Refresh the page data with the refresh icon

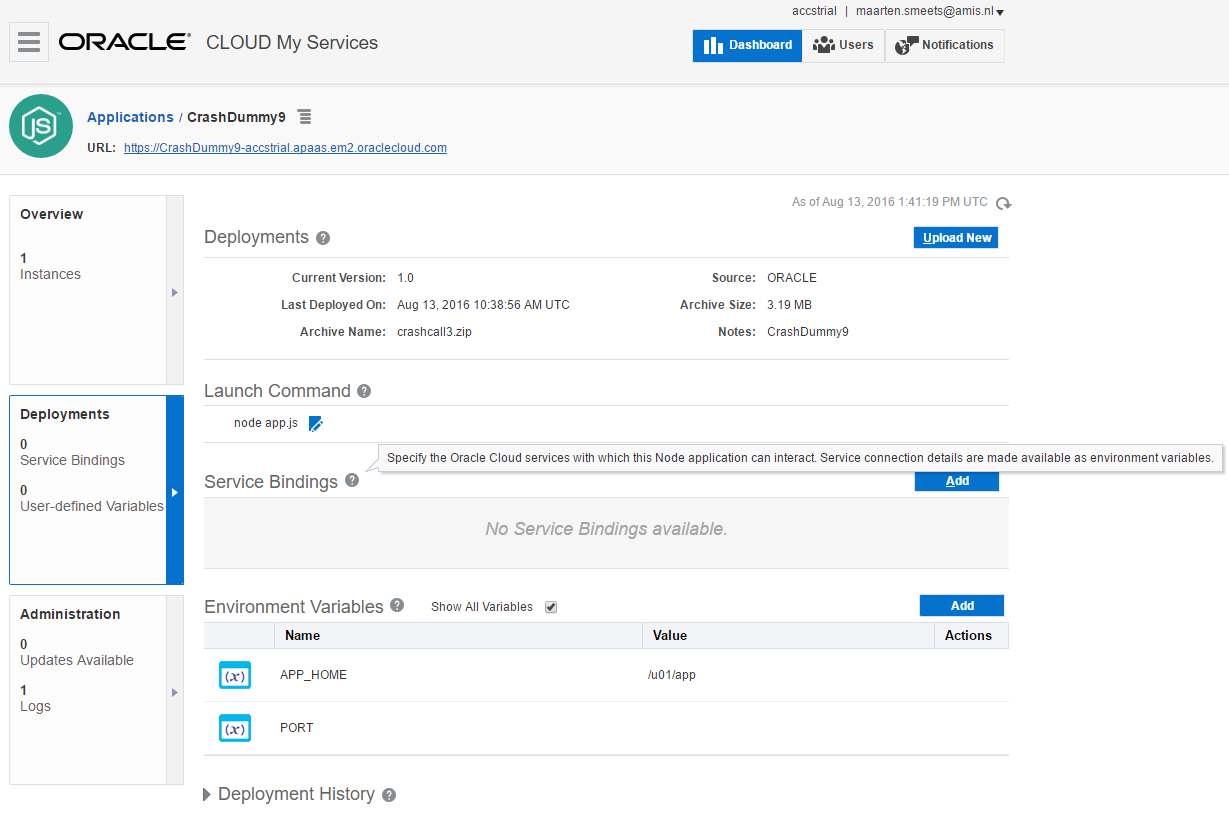[1003, 203]
